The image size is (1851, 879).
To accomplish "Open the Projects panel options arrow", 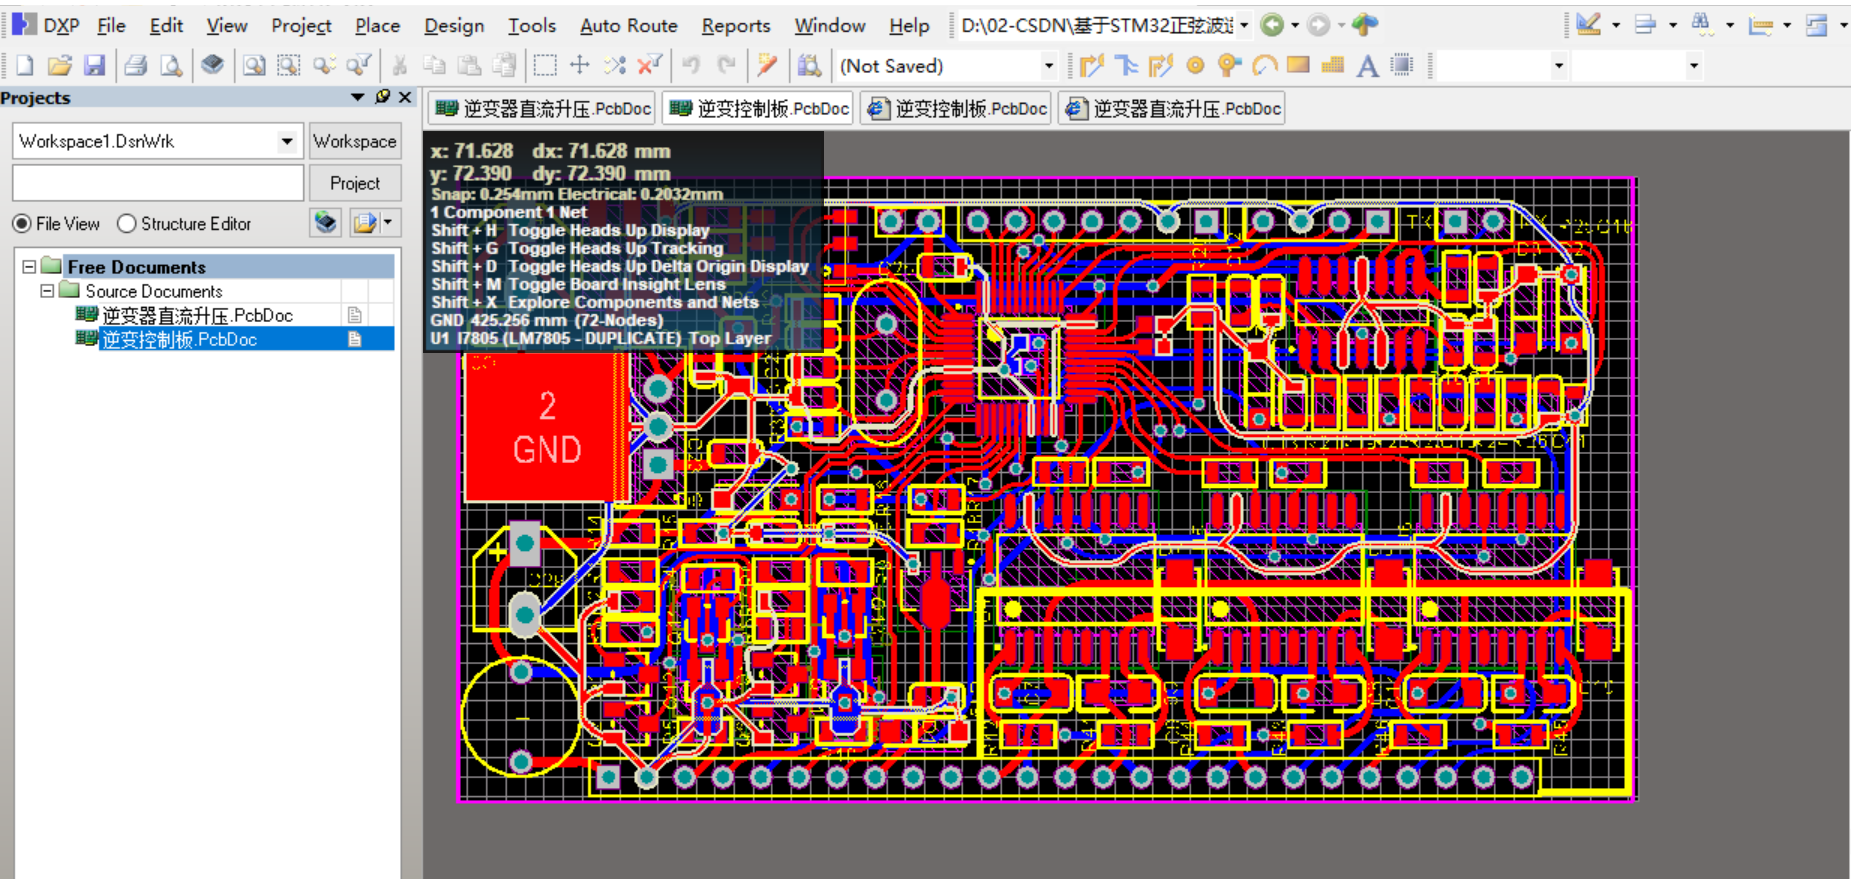I will tap(358, 97).
